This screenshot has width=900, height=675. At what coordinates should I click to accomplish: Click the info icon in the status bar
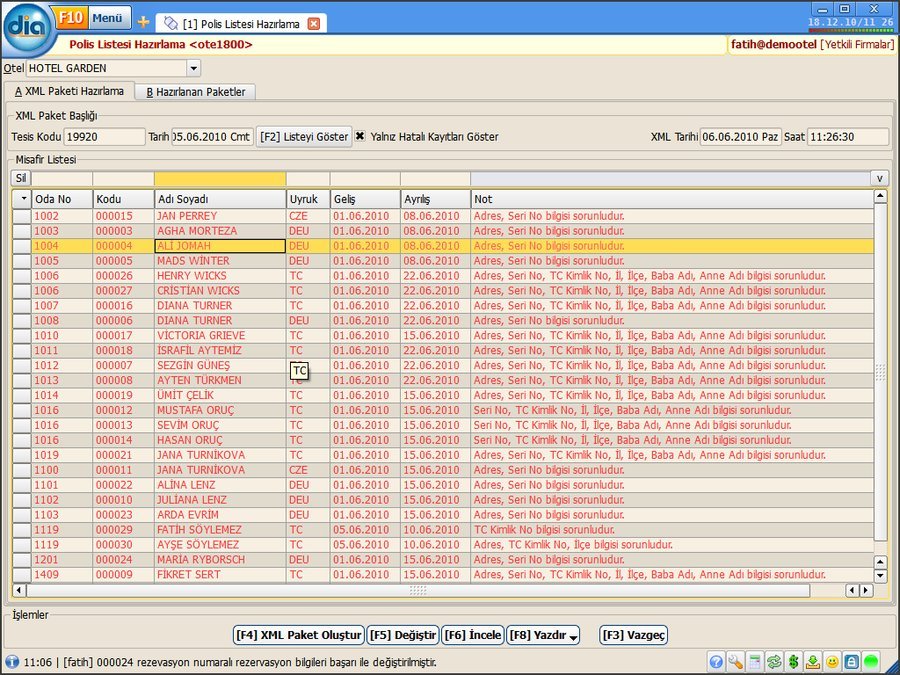pos(11,662)
